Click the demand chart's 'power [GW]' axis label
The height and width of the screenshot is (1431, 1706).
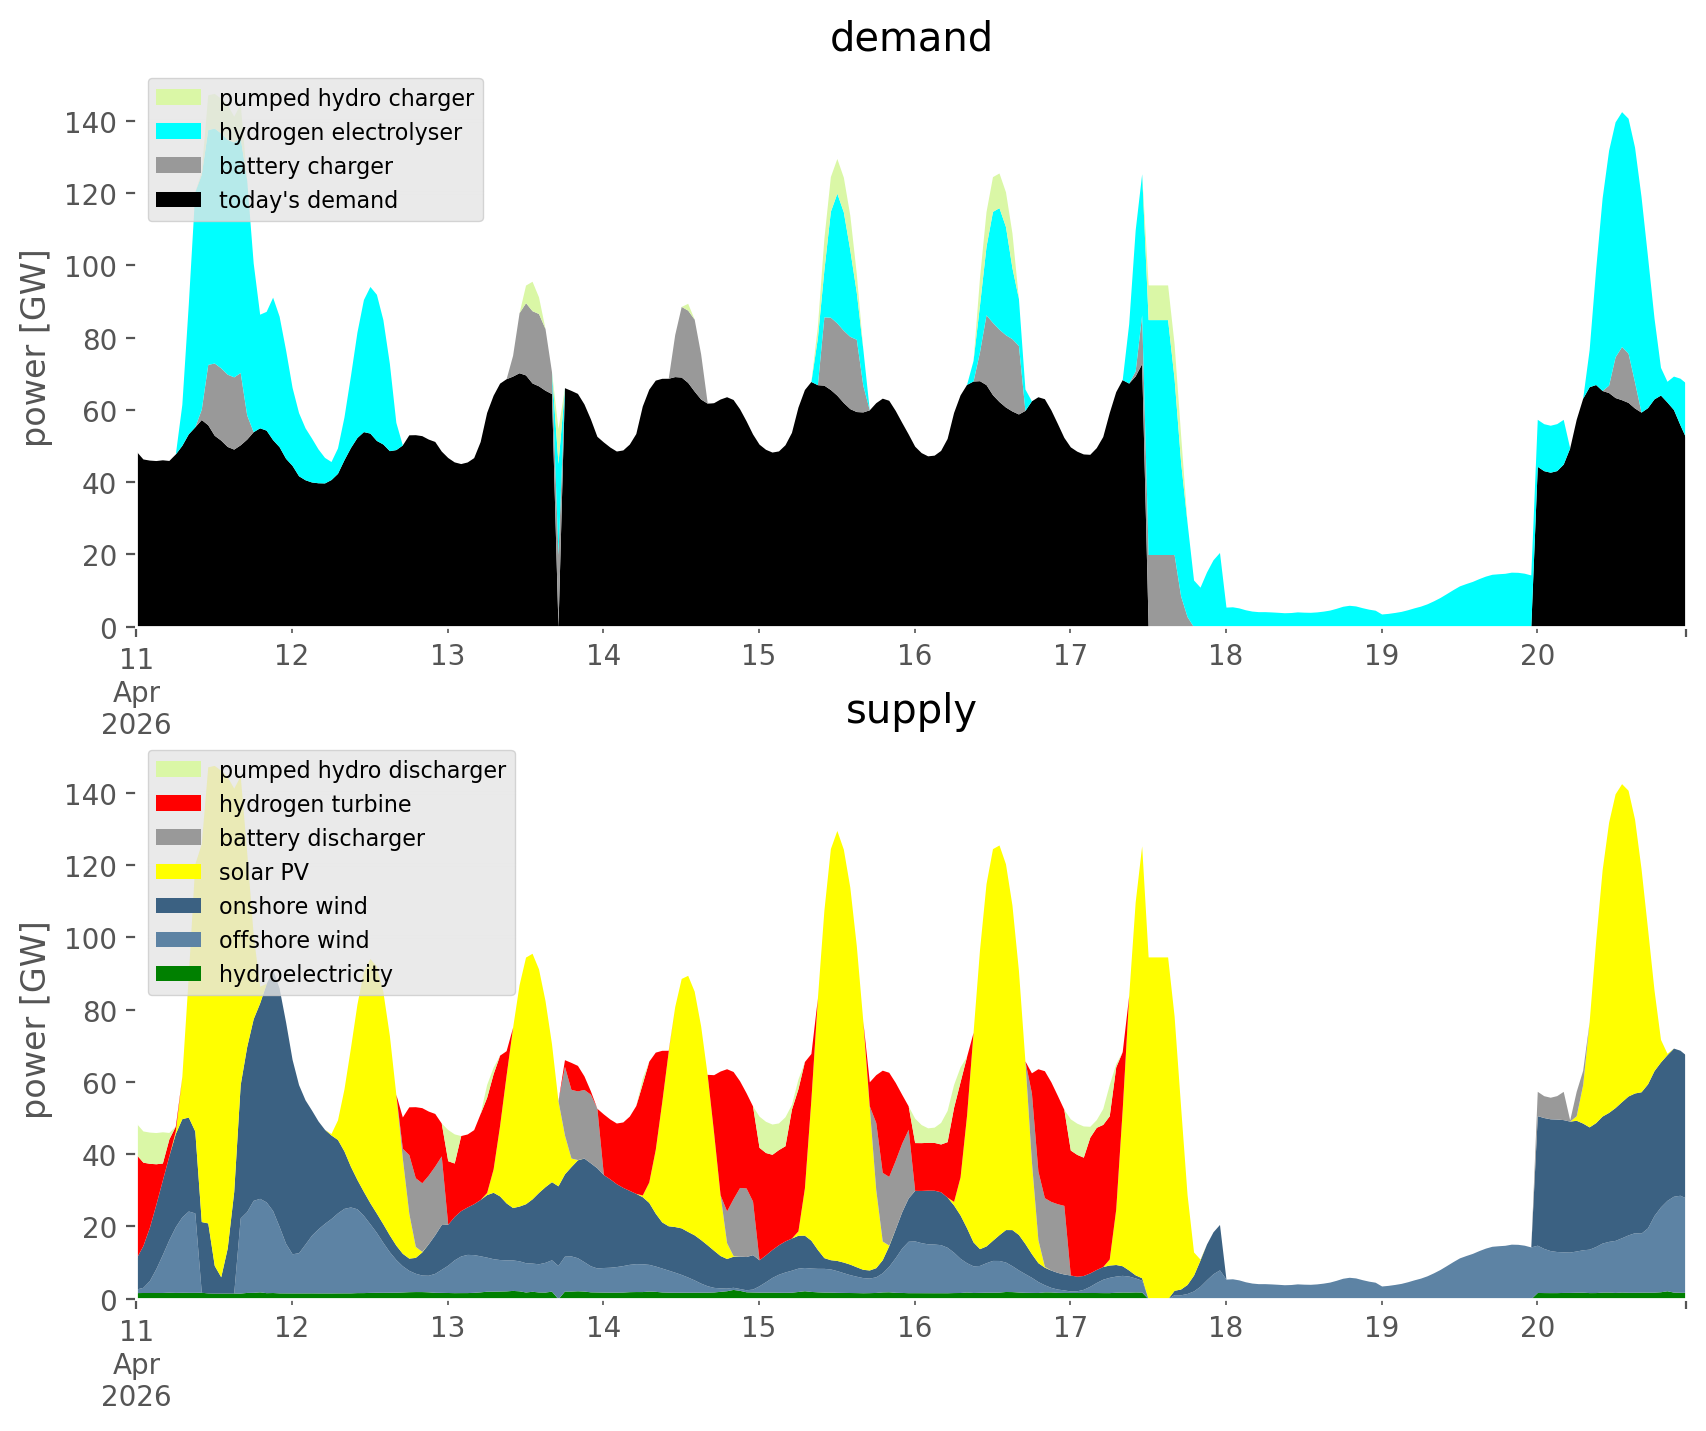35,349
